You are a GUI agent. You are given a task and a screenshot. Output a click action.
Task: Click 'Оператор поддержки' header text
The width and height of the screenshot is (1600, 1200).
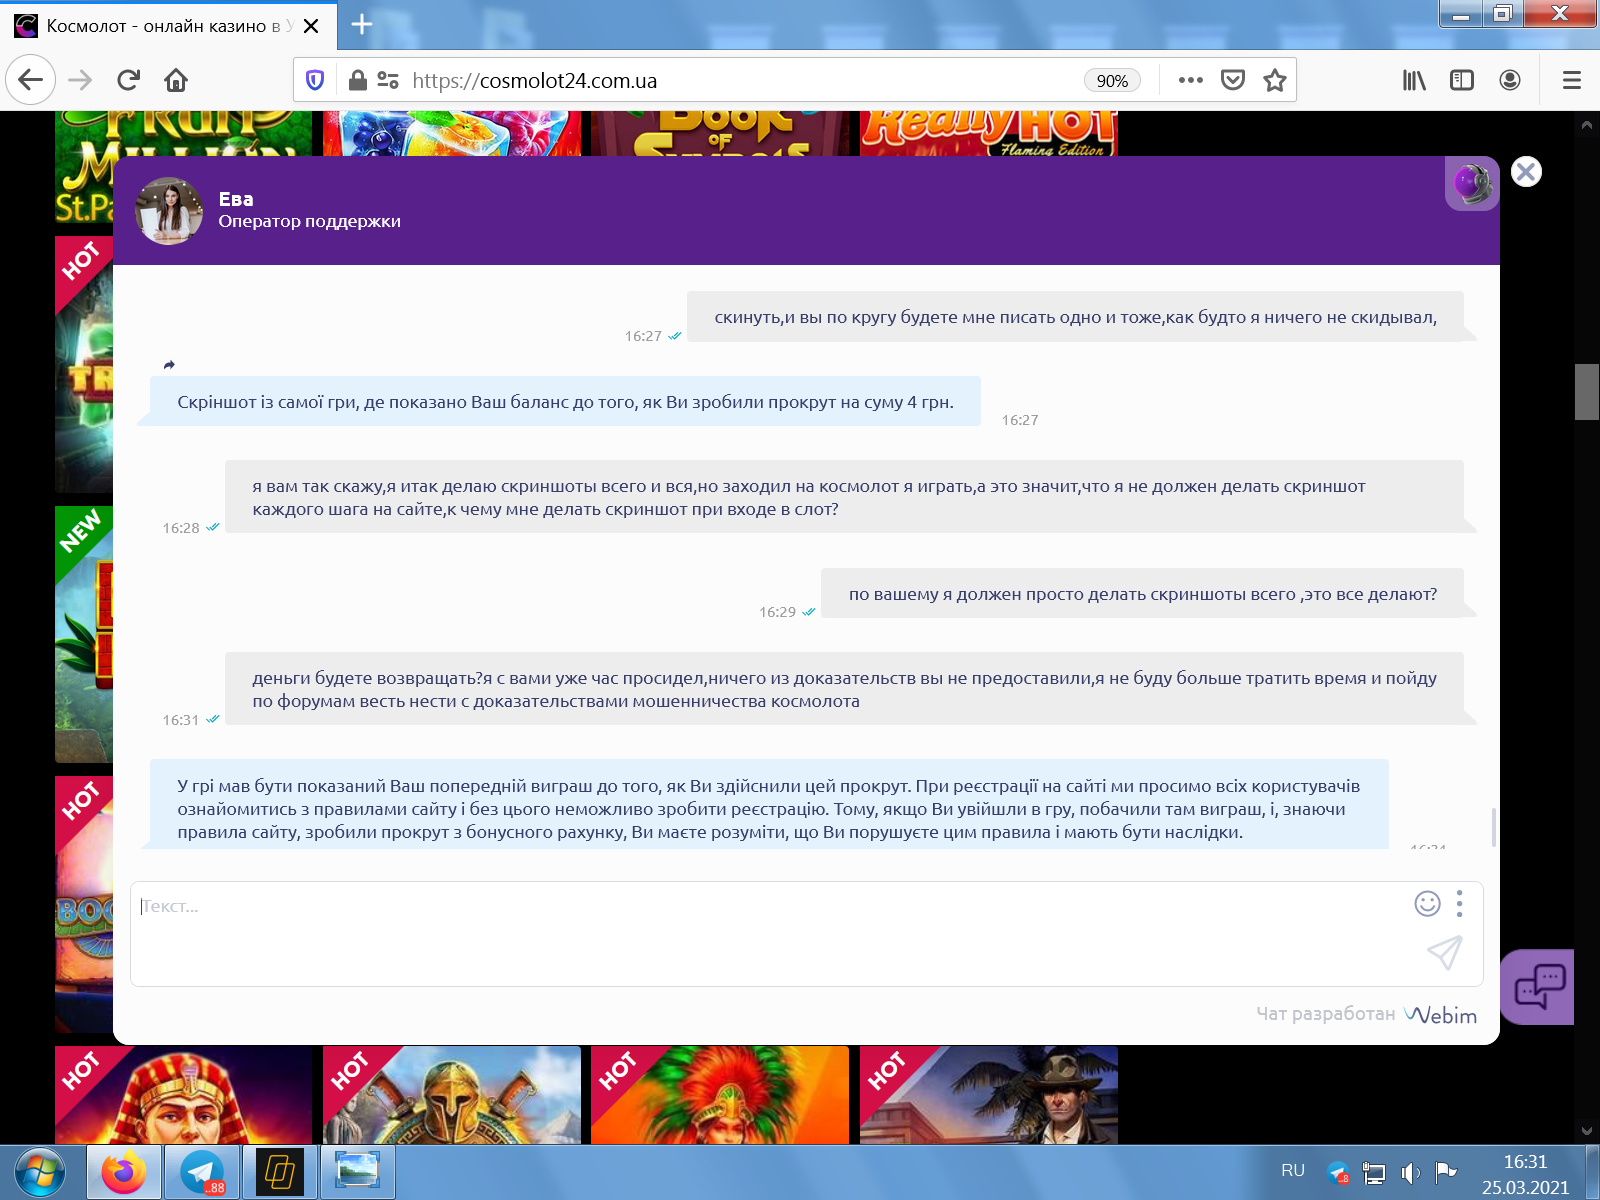(309, 222)
